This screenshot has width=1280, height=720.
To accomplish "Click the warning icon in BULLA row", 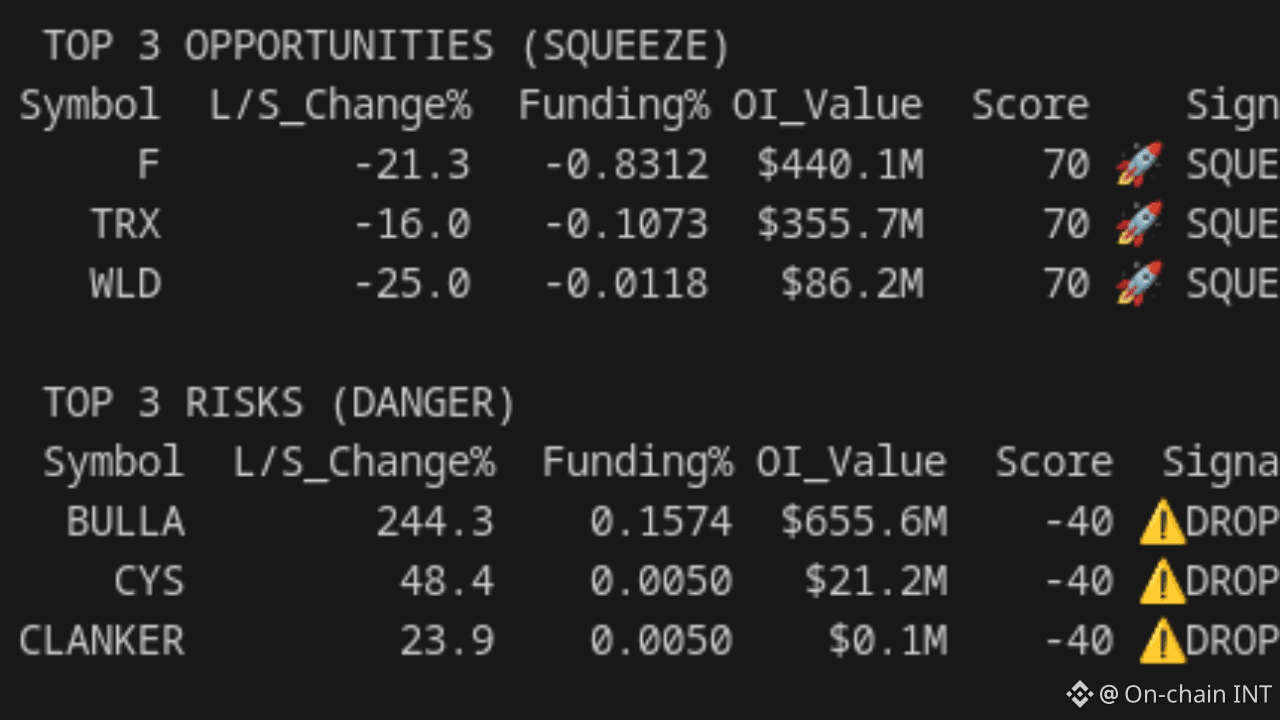I will point(1161,522).
